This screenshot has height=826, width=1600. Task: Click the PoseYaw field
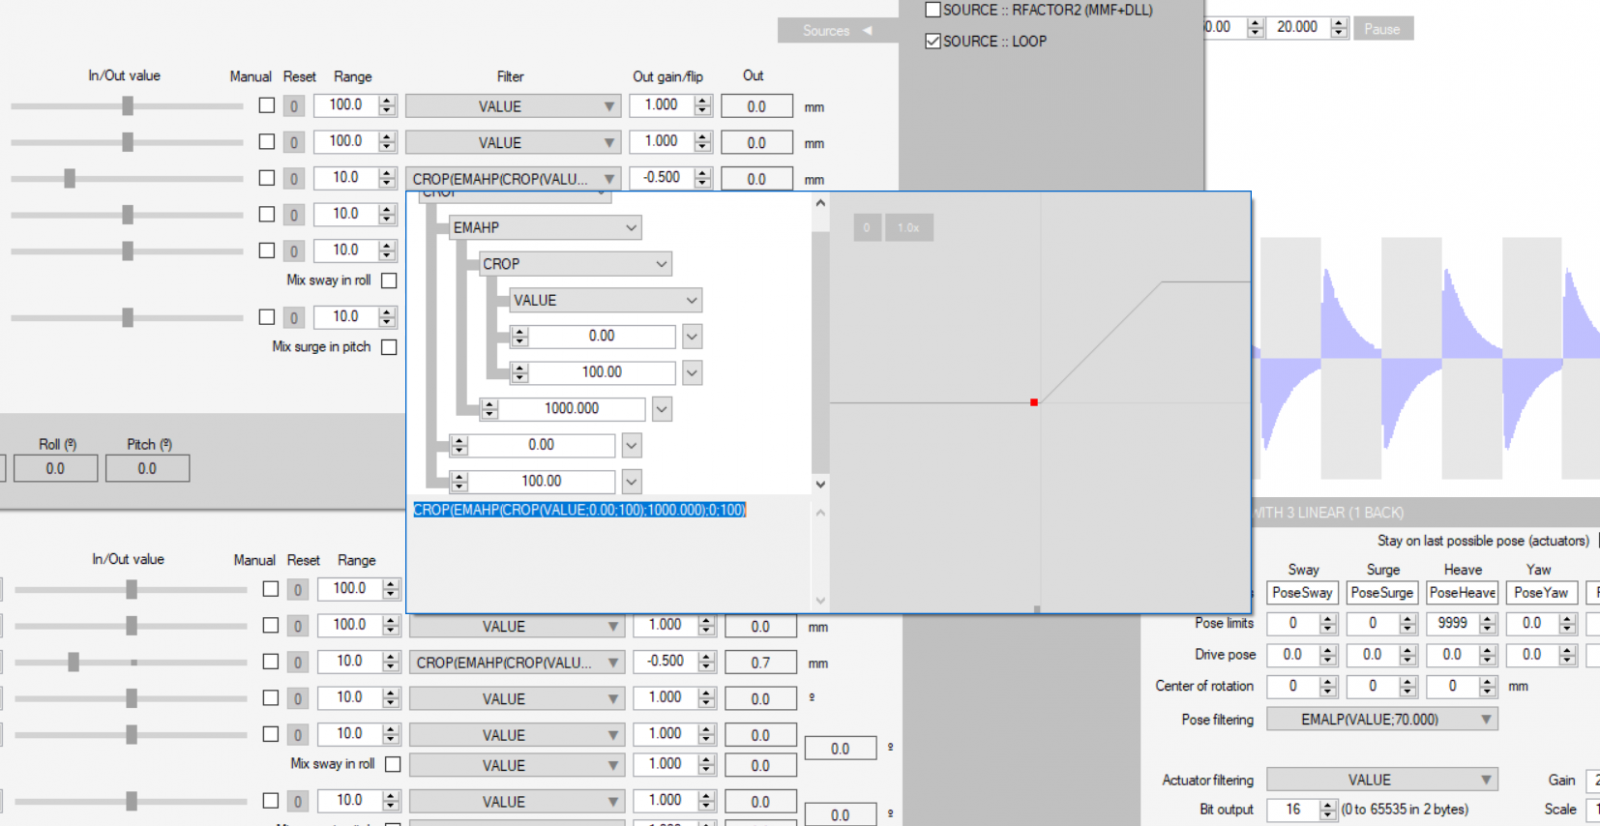(1541, 593)
